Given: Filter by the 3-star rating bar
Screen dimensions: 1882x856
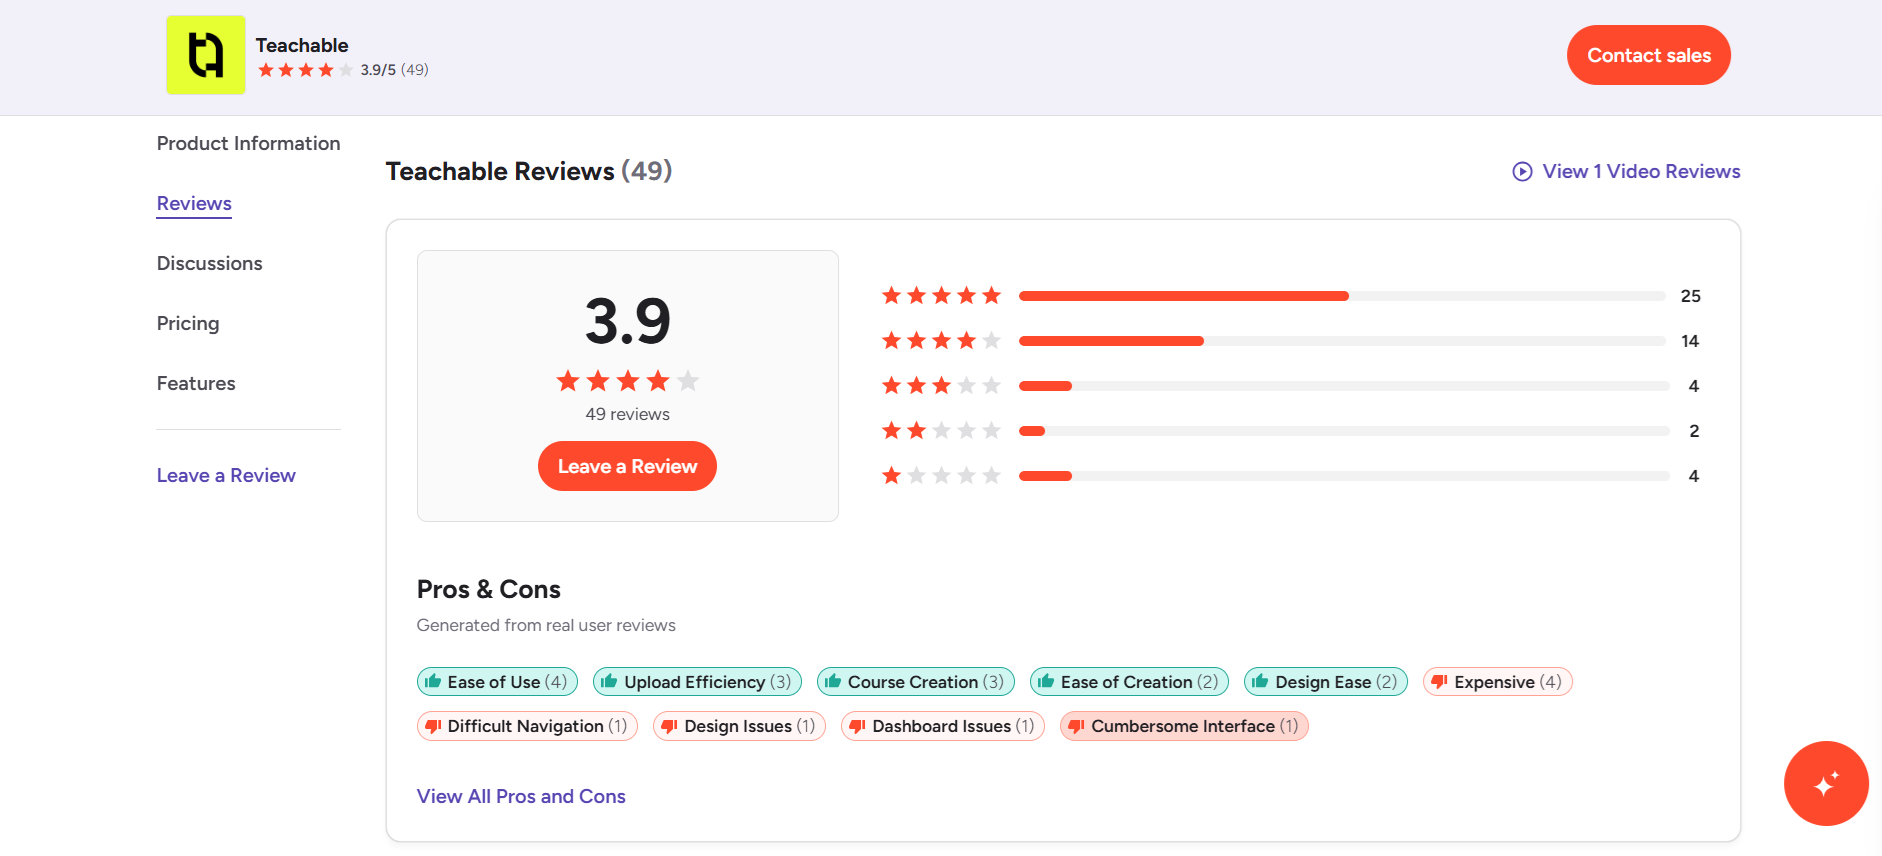Looking at the screenshot, I should [x=1344, y=386].
